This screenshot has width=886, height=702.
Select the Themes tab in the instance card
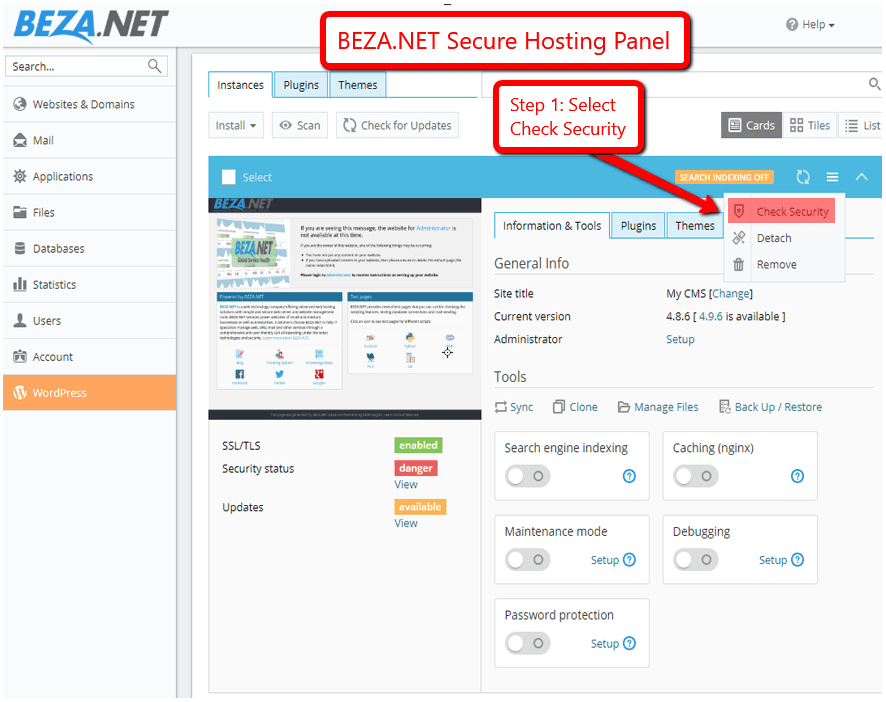coord(695,226)
